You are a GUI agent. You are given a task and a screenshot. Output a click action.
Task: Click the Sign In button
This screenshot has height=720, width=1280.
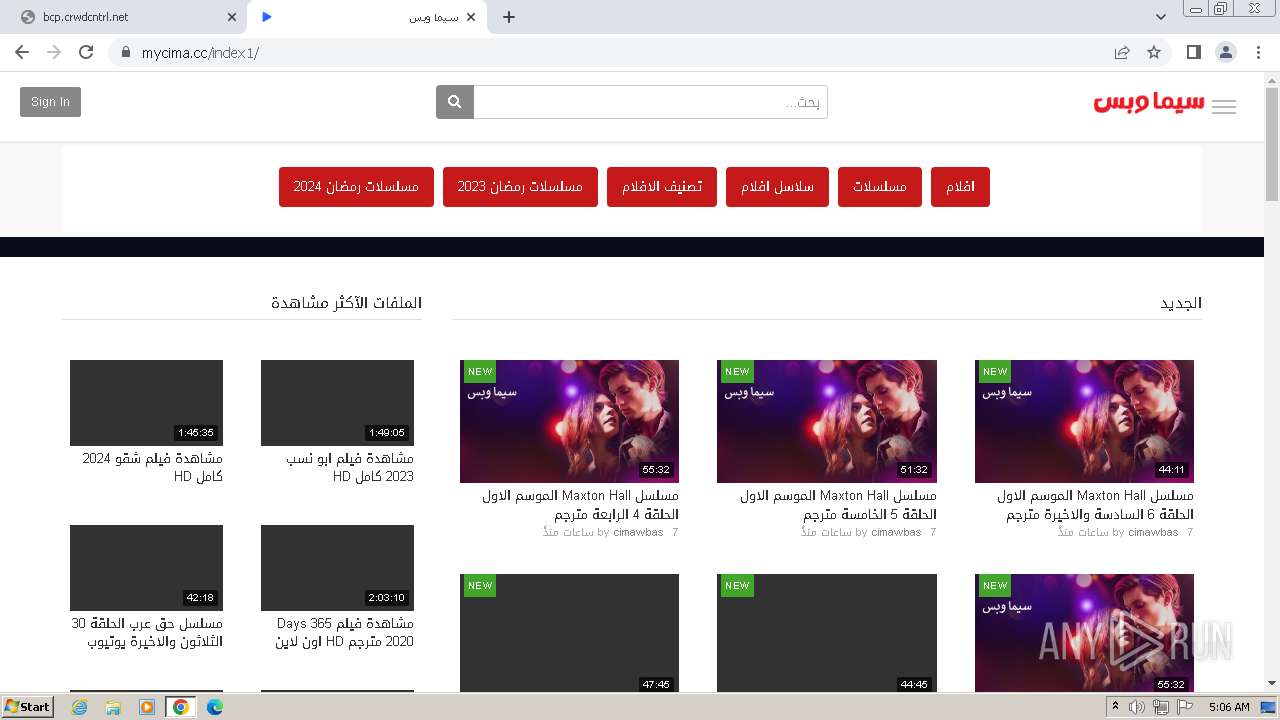50,102
